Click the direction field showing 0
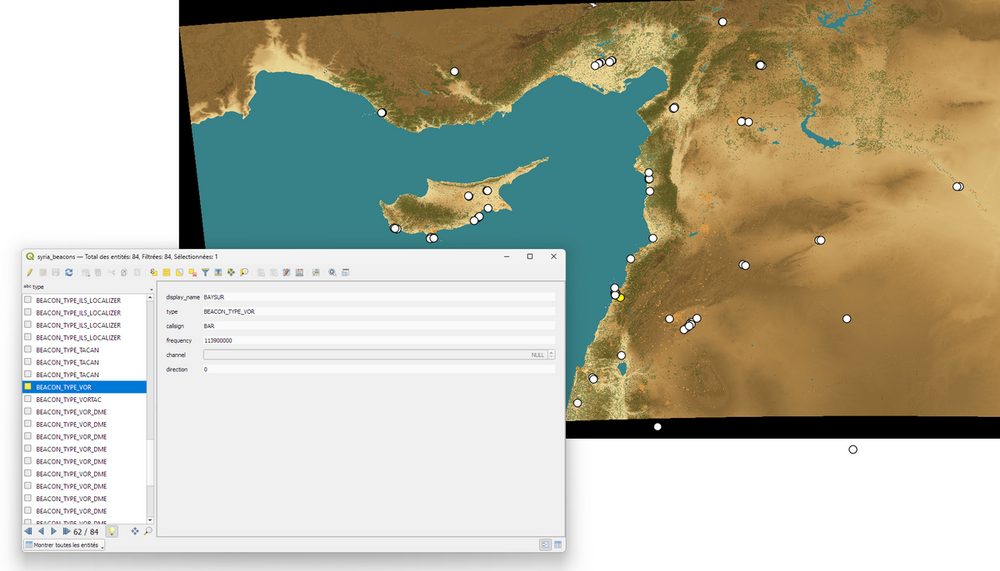The width and height of the screenshot is (1000, 571). click(x=379, y=369)
